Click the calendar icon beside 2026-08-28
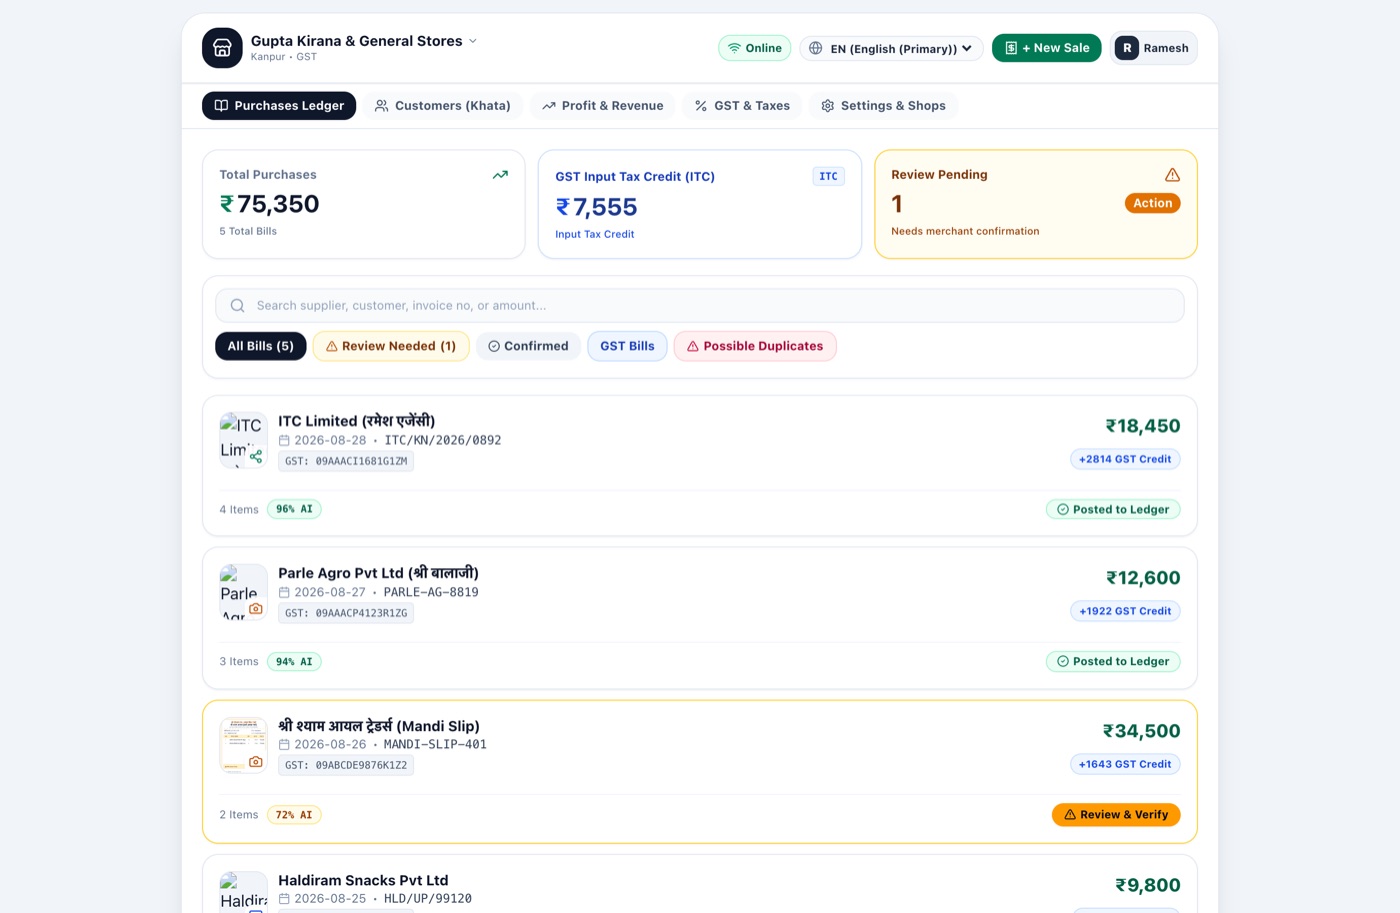Screen dimensions: 1400x913 (x=284, y=441)
